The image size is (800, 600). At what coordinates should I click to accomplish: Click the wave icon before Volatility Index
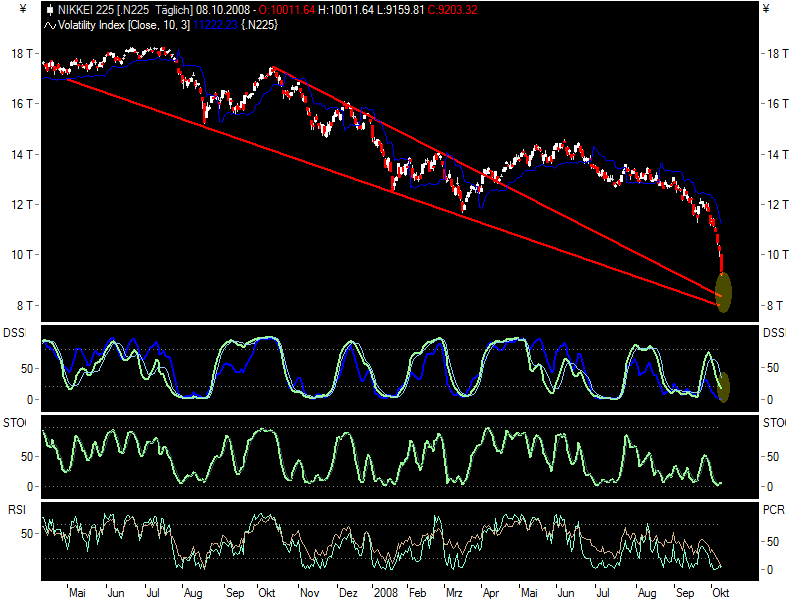pos(49,25)
